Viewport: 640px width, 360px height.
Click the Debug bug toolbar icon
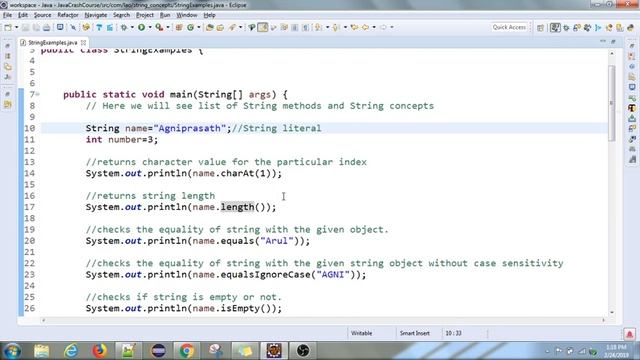(123, 27)
